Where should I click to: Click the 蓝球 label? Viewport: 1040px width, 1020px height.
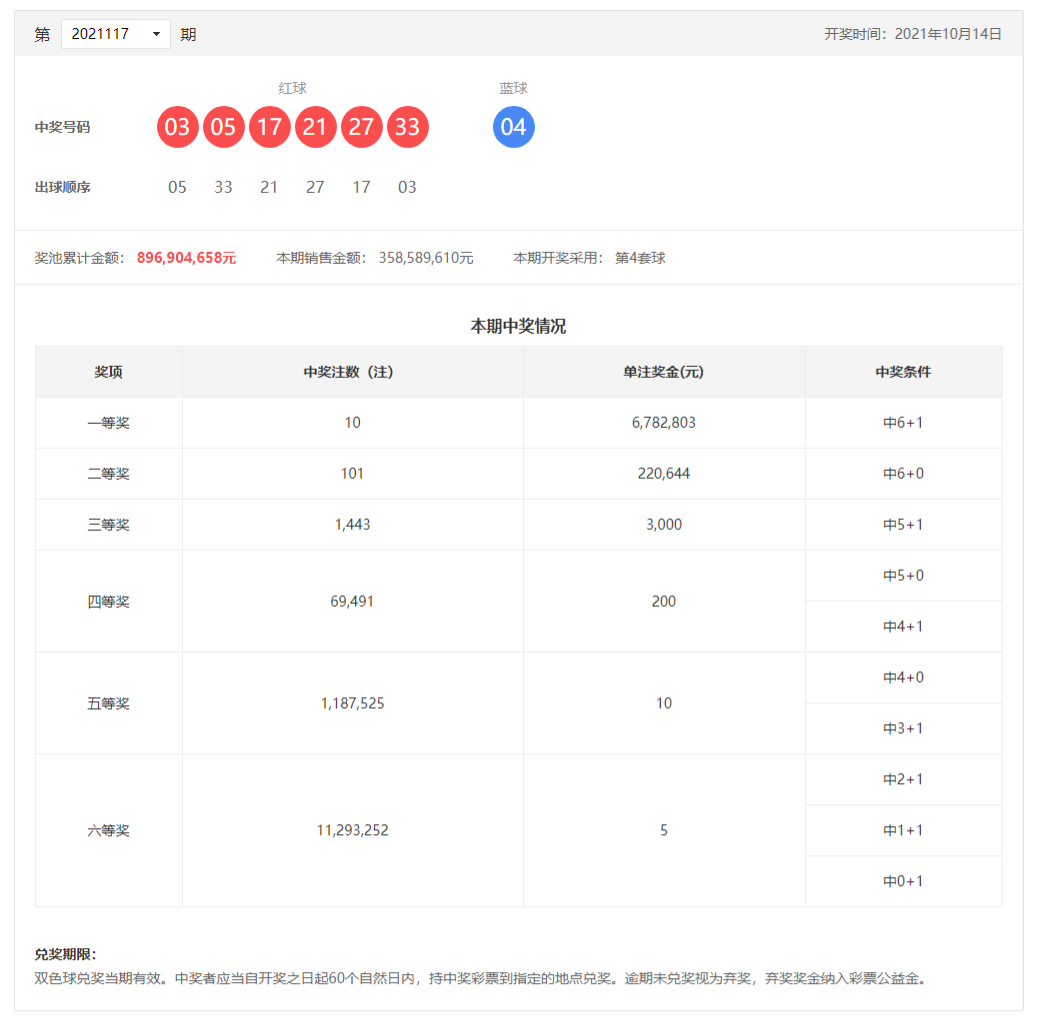pos(513,88)
